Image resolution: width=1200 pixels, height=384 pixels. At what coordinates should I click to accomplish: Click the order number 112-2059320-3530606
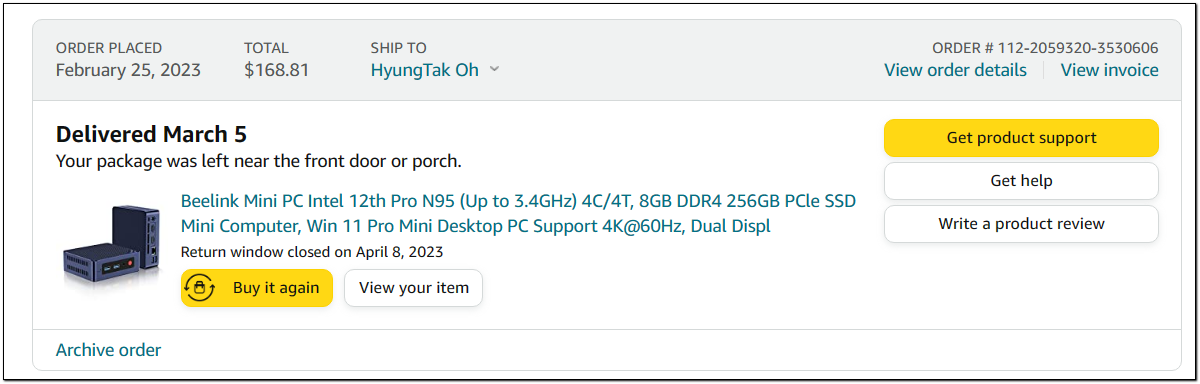(1045, 47)
